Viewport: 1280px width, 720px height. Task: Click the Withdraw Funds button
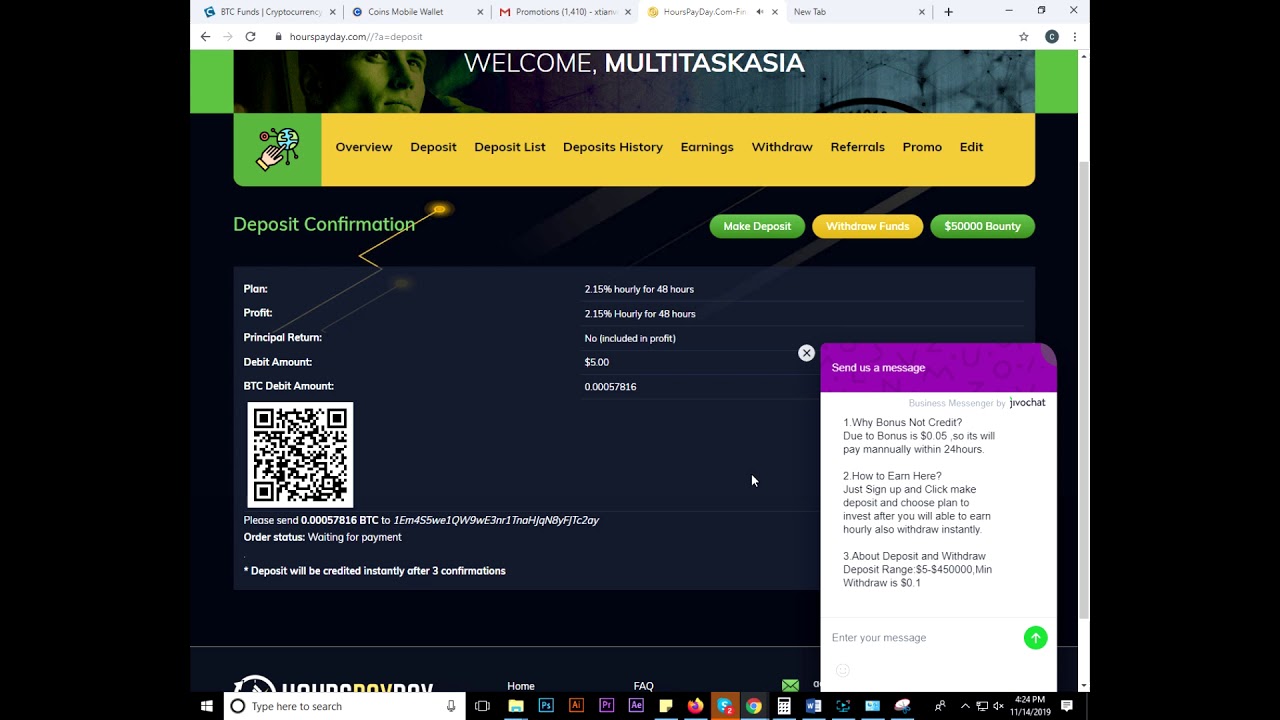(867, 226)
